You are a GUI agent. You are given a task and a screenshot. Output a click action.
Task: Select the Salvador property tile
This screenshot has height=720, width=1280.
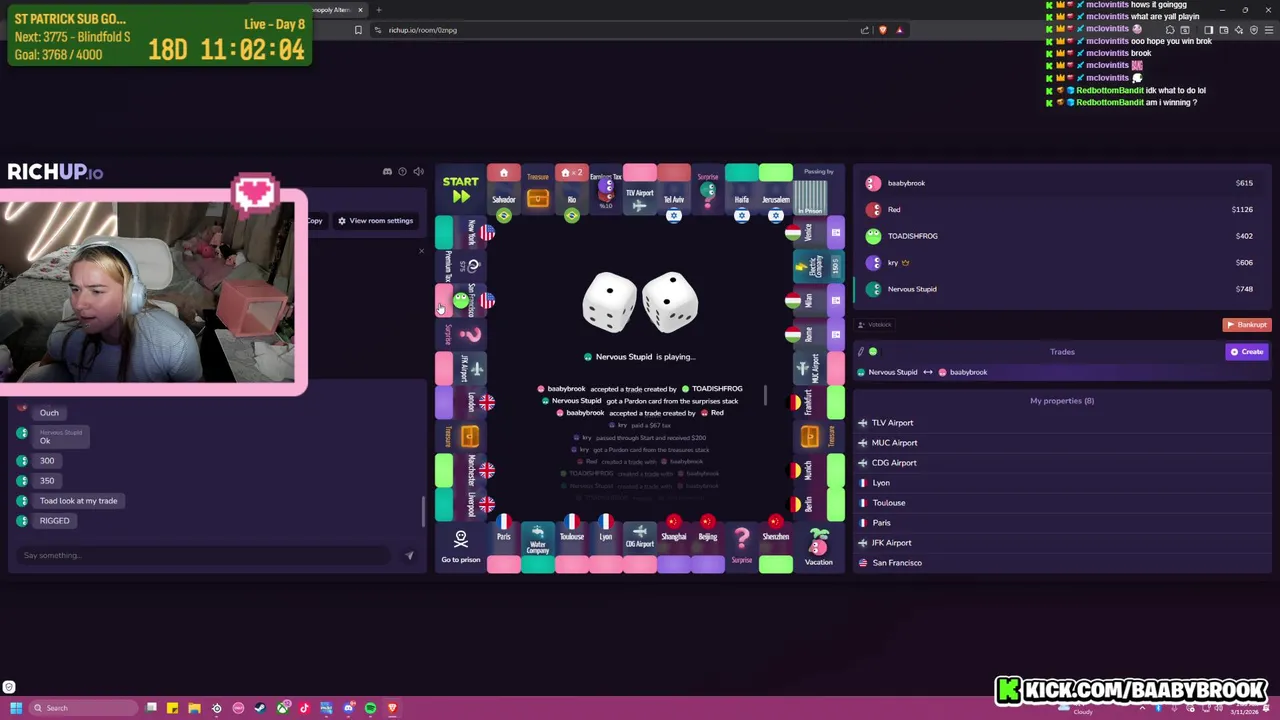coord(504,191)
